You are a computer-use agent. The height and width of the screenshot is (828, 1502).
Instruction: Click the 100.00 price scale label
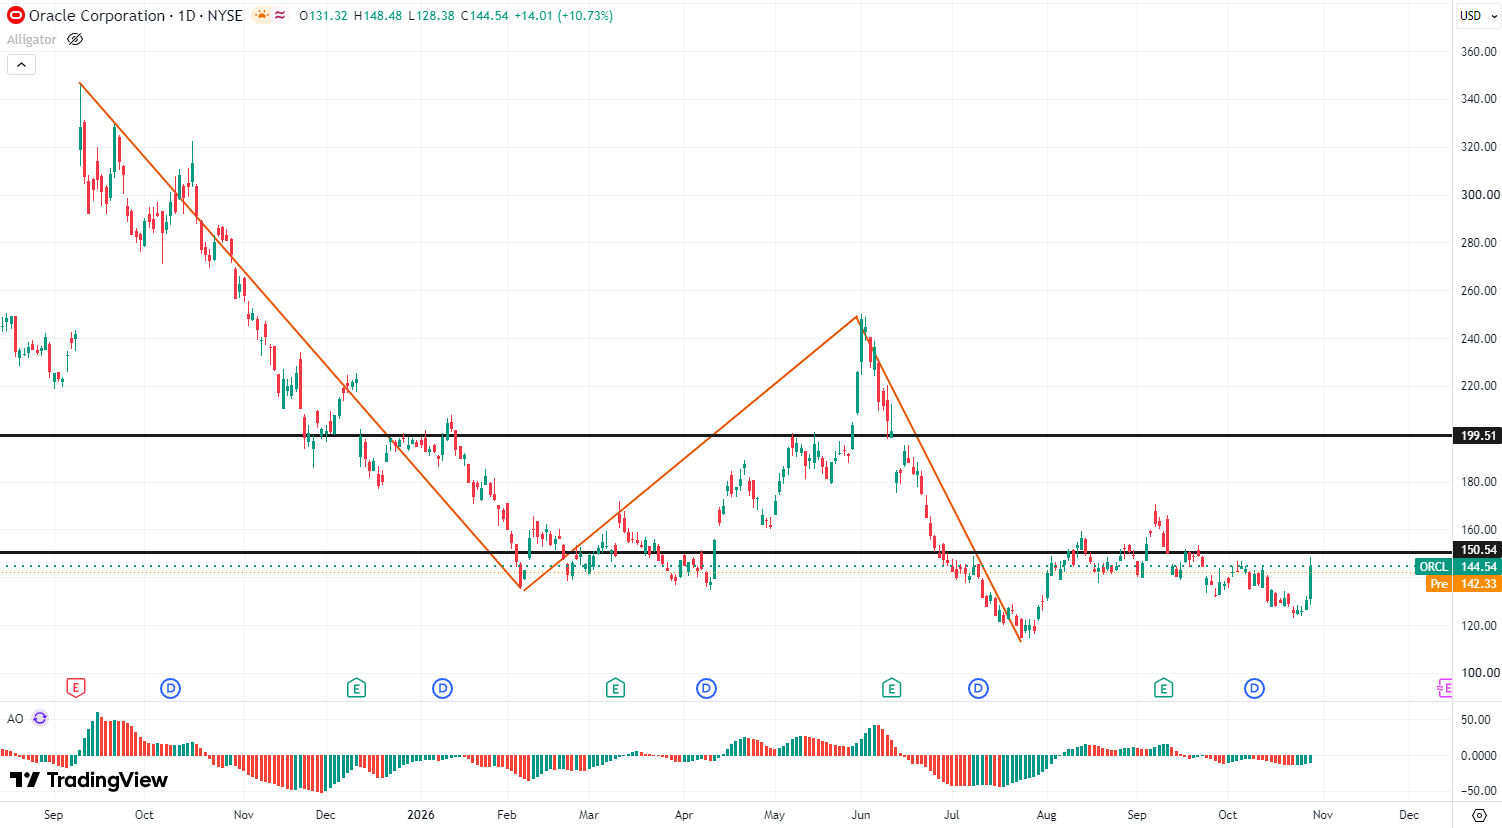click(x=1478, y=673)
